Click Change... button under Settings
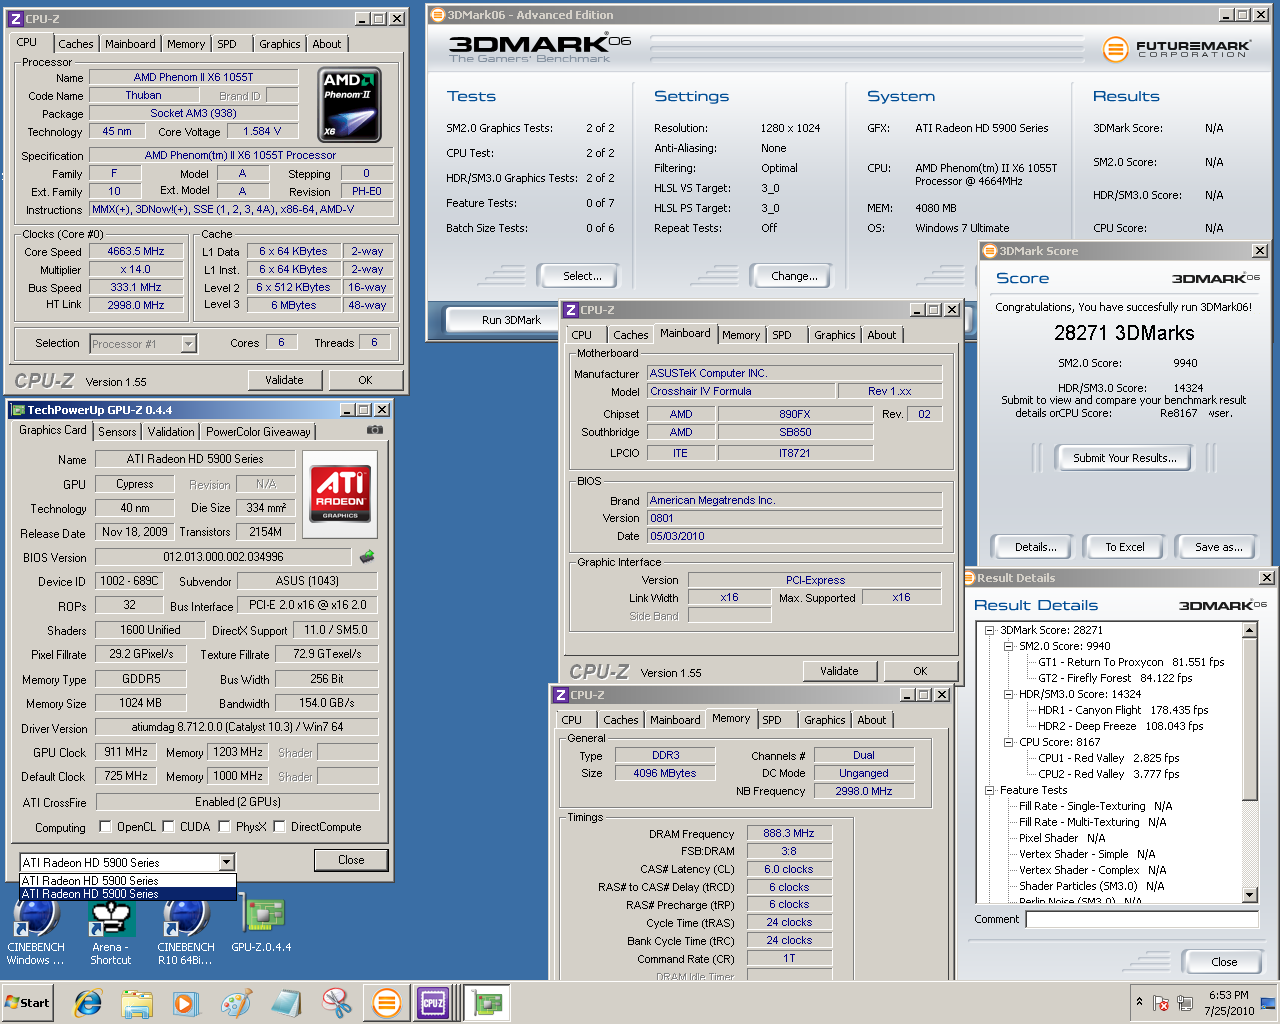The image size is (1280, 1024). pos(794,276)
